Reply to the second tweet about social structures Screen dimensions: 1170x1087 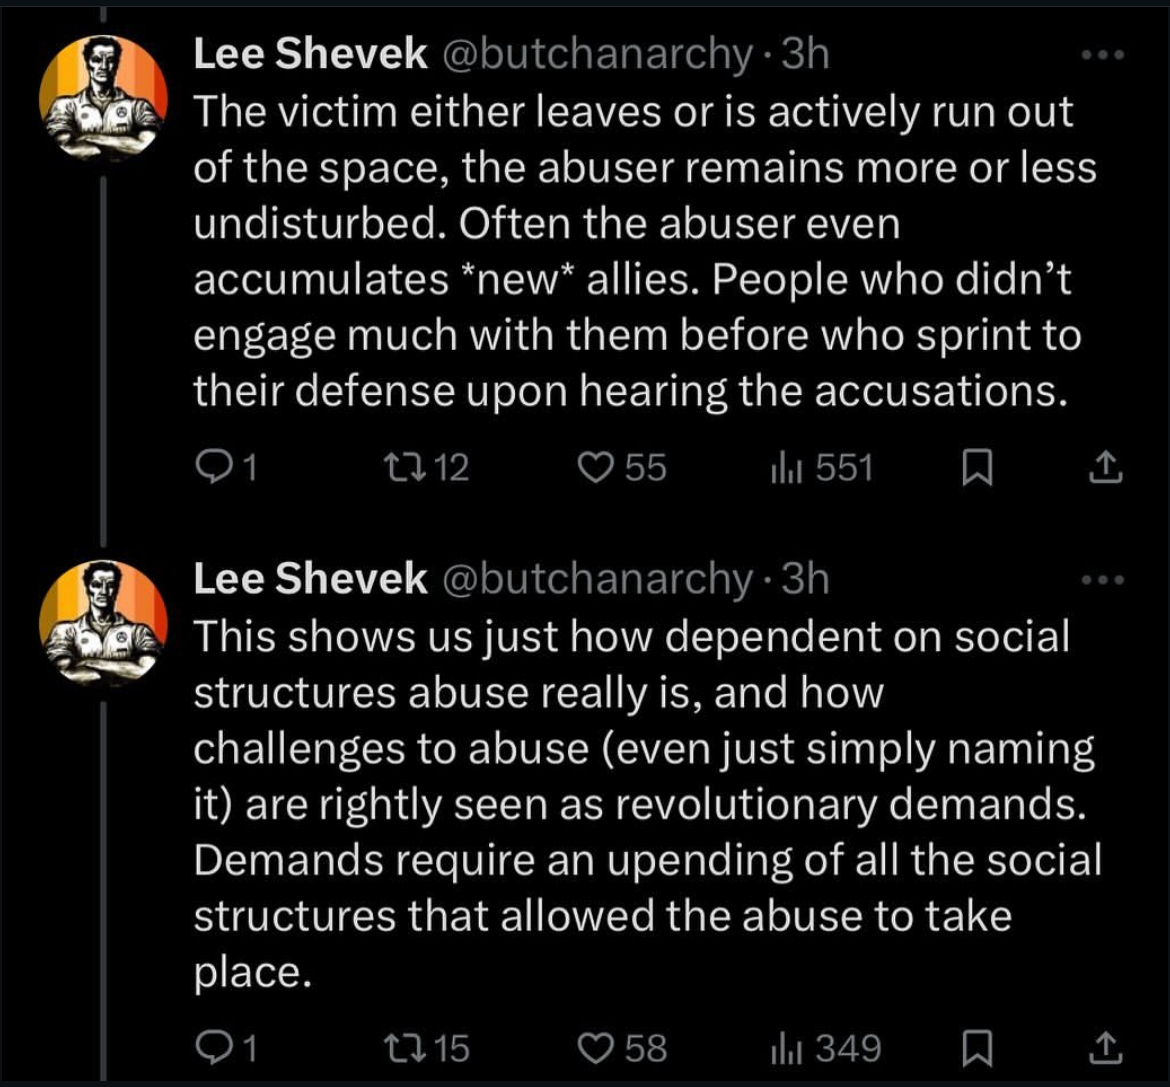211,1047
